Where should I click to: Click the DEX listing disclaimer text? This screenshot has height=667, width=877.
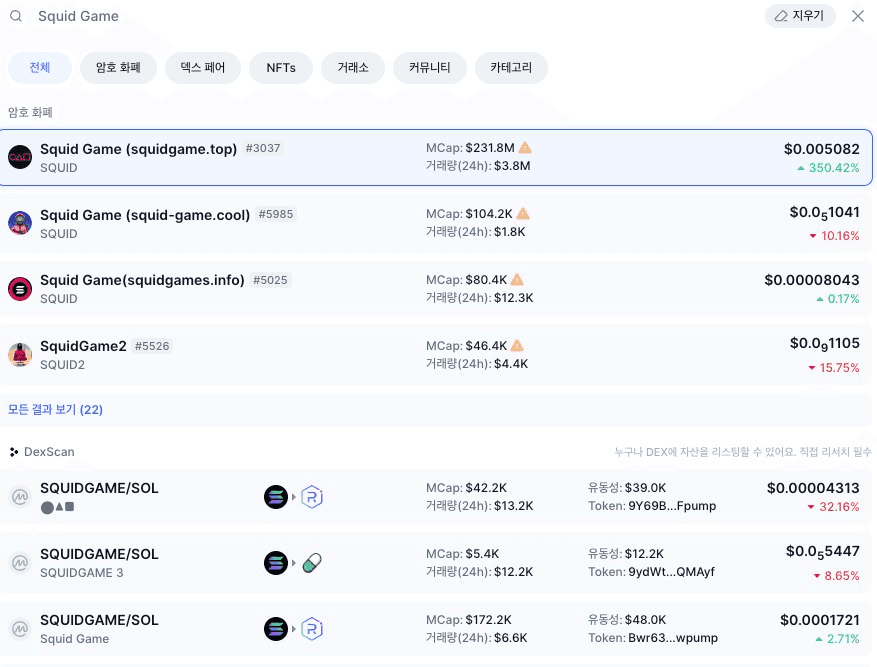coord(743,452)
